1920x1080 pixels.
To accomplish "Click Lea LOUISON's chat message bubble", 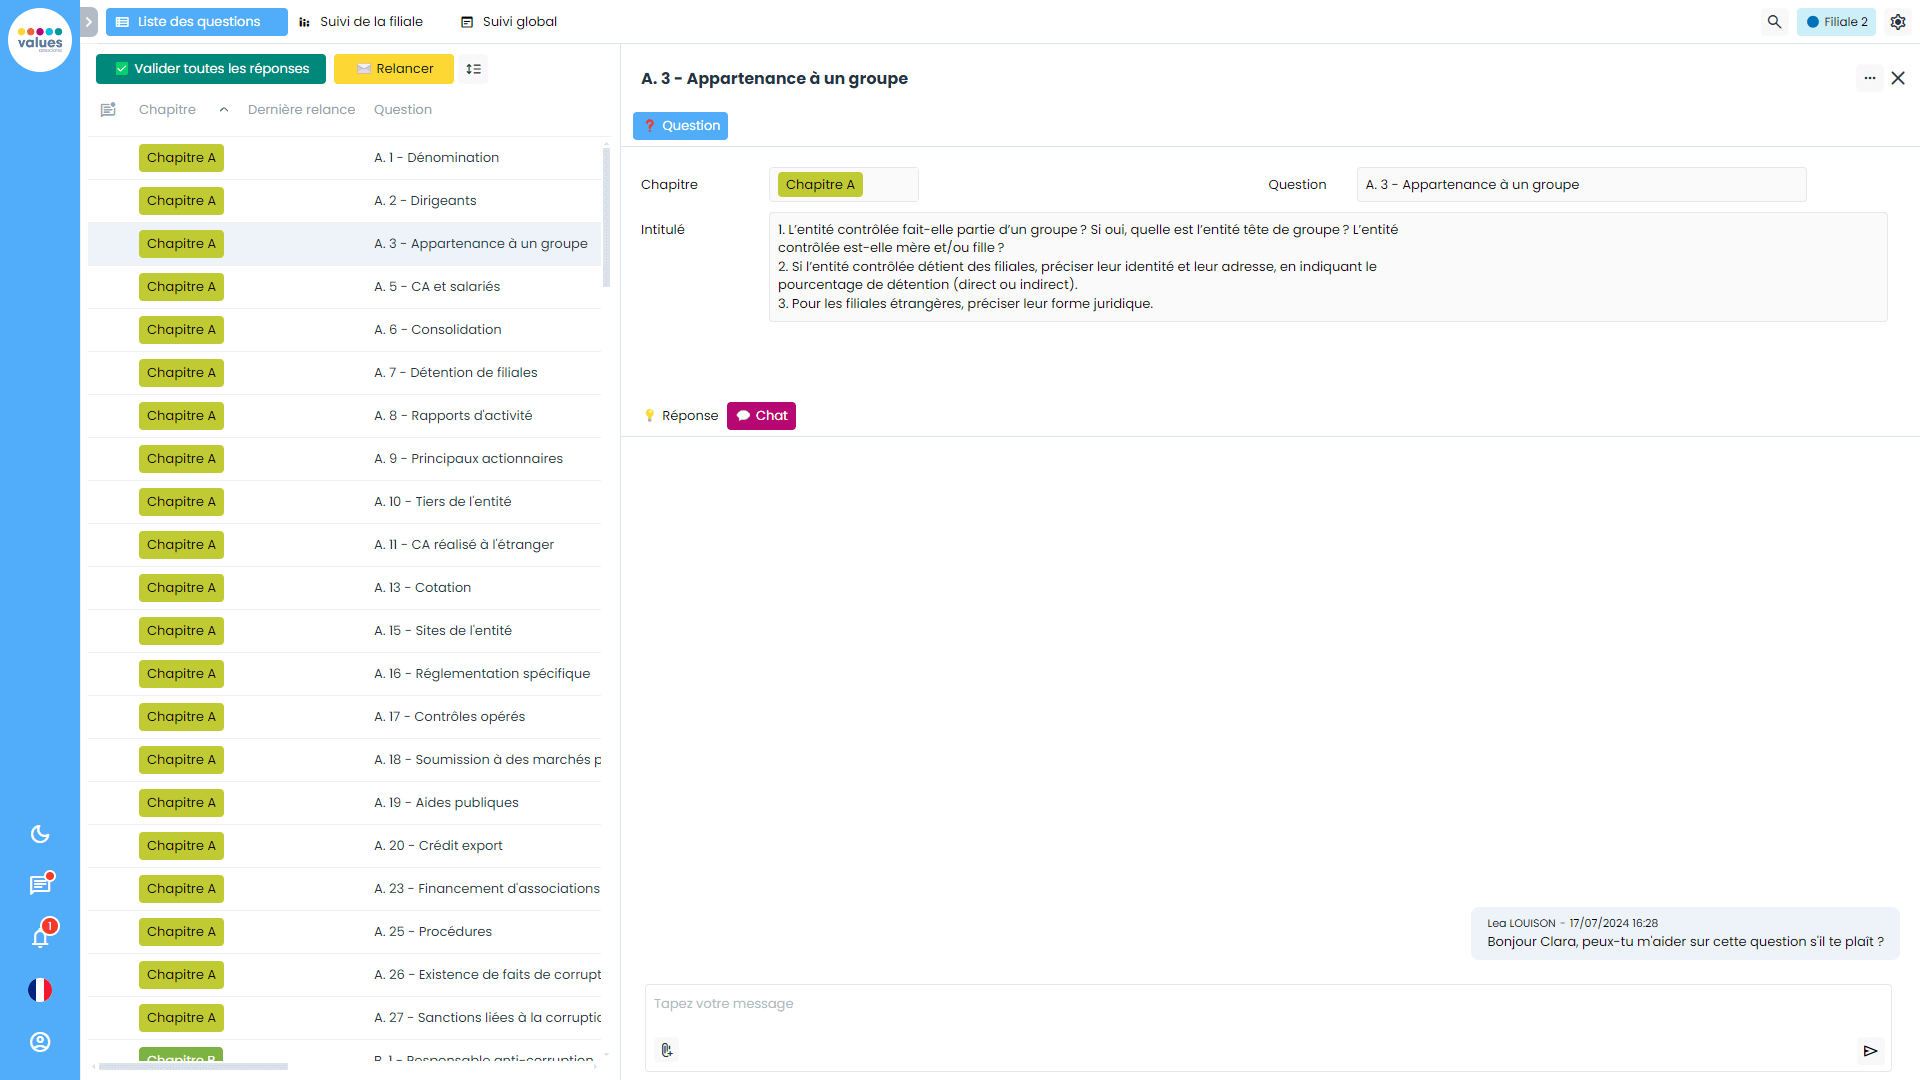I will point(1685,933).
